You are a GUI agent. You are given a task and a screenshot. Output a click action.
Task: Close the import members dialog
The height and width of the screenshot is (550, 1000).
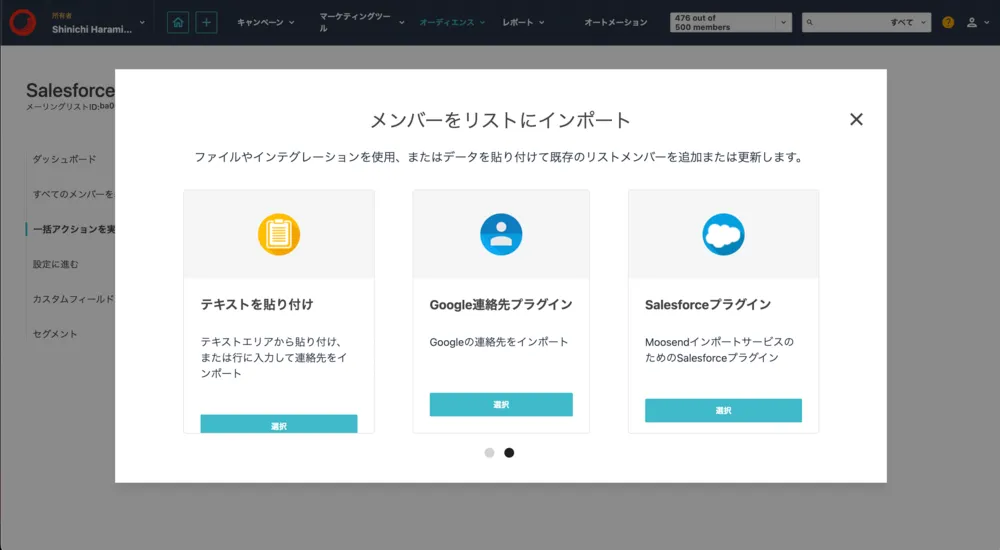point(856,119)
